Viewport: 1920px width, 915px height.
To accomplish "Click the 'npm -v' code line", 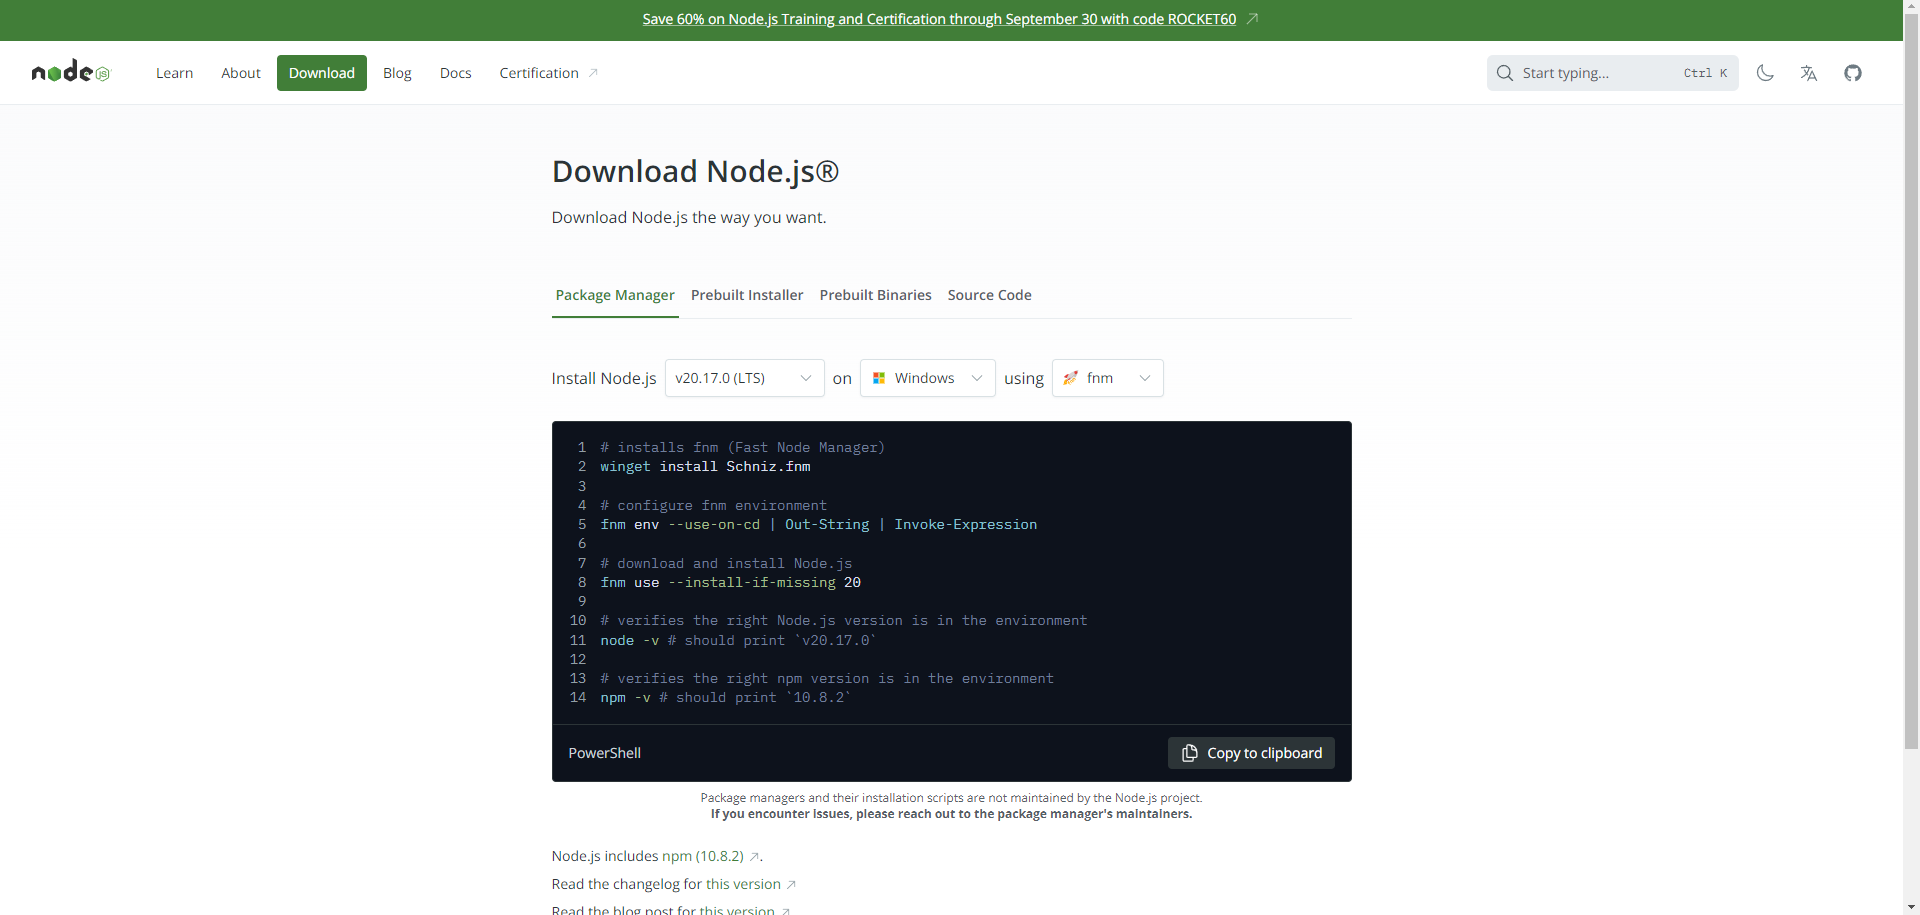I will 726,698.
